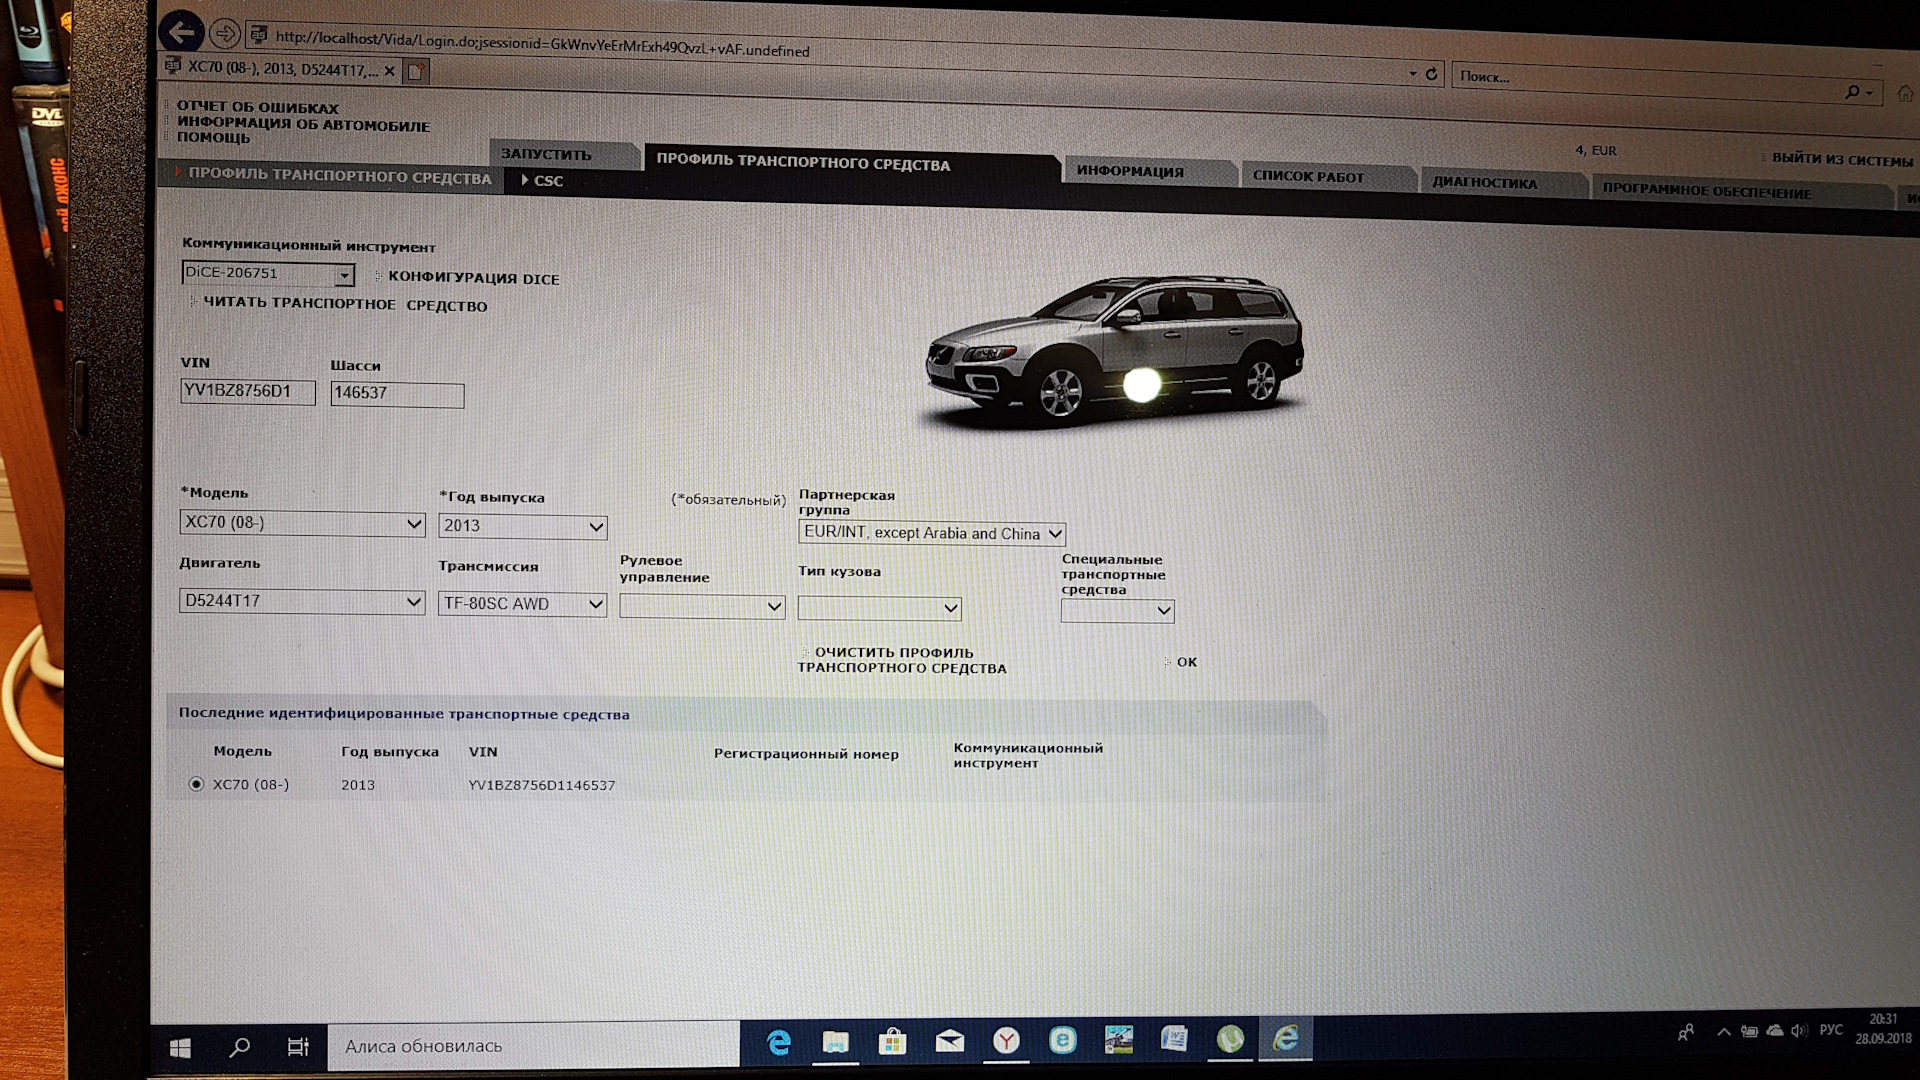Open the Рулевое управление dropdown
1920x1080 pixels.
click(x=702, y=606)
